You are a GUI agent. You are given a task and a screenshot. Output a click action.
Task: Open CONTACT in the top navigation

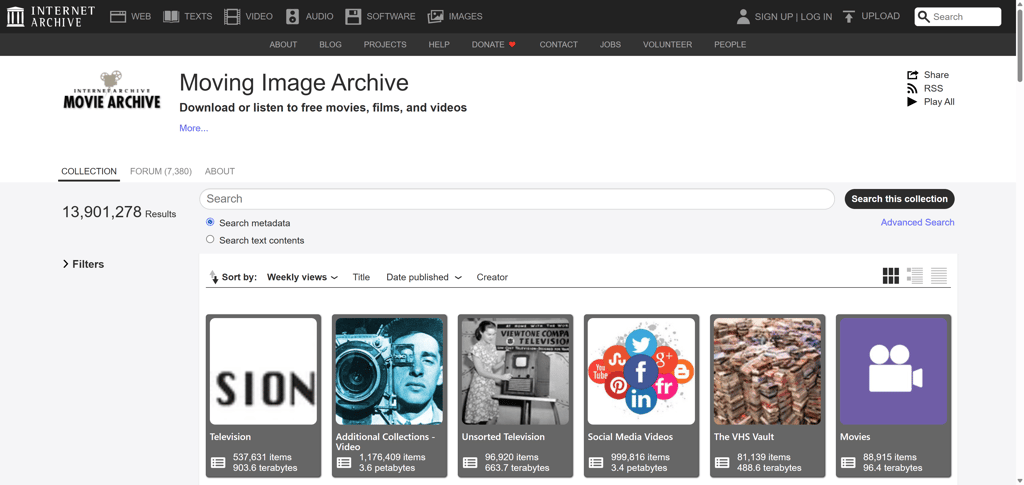(x=558, y=44)
